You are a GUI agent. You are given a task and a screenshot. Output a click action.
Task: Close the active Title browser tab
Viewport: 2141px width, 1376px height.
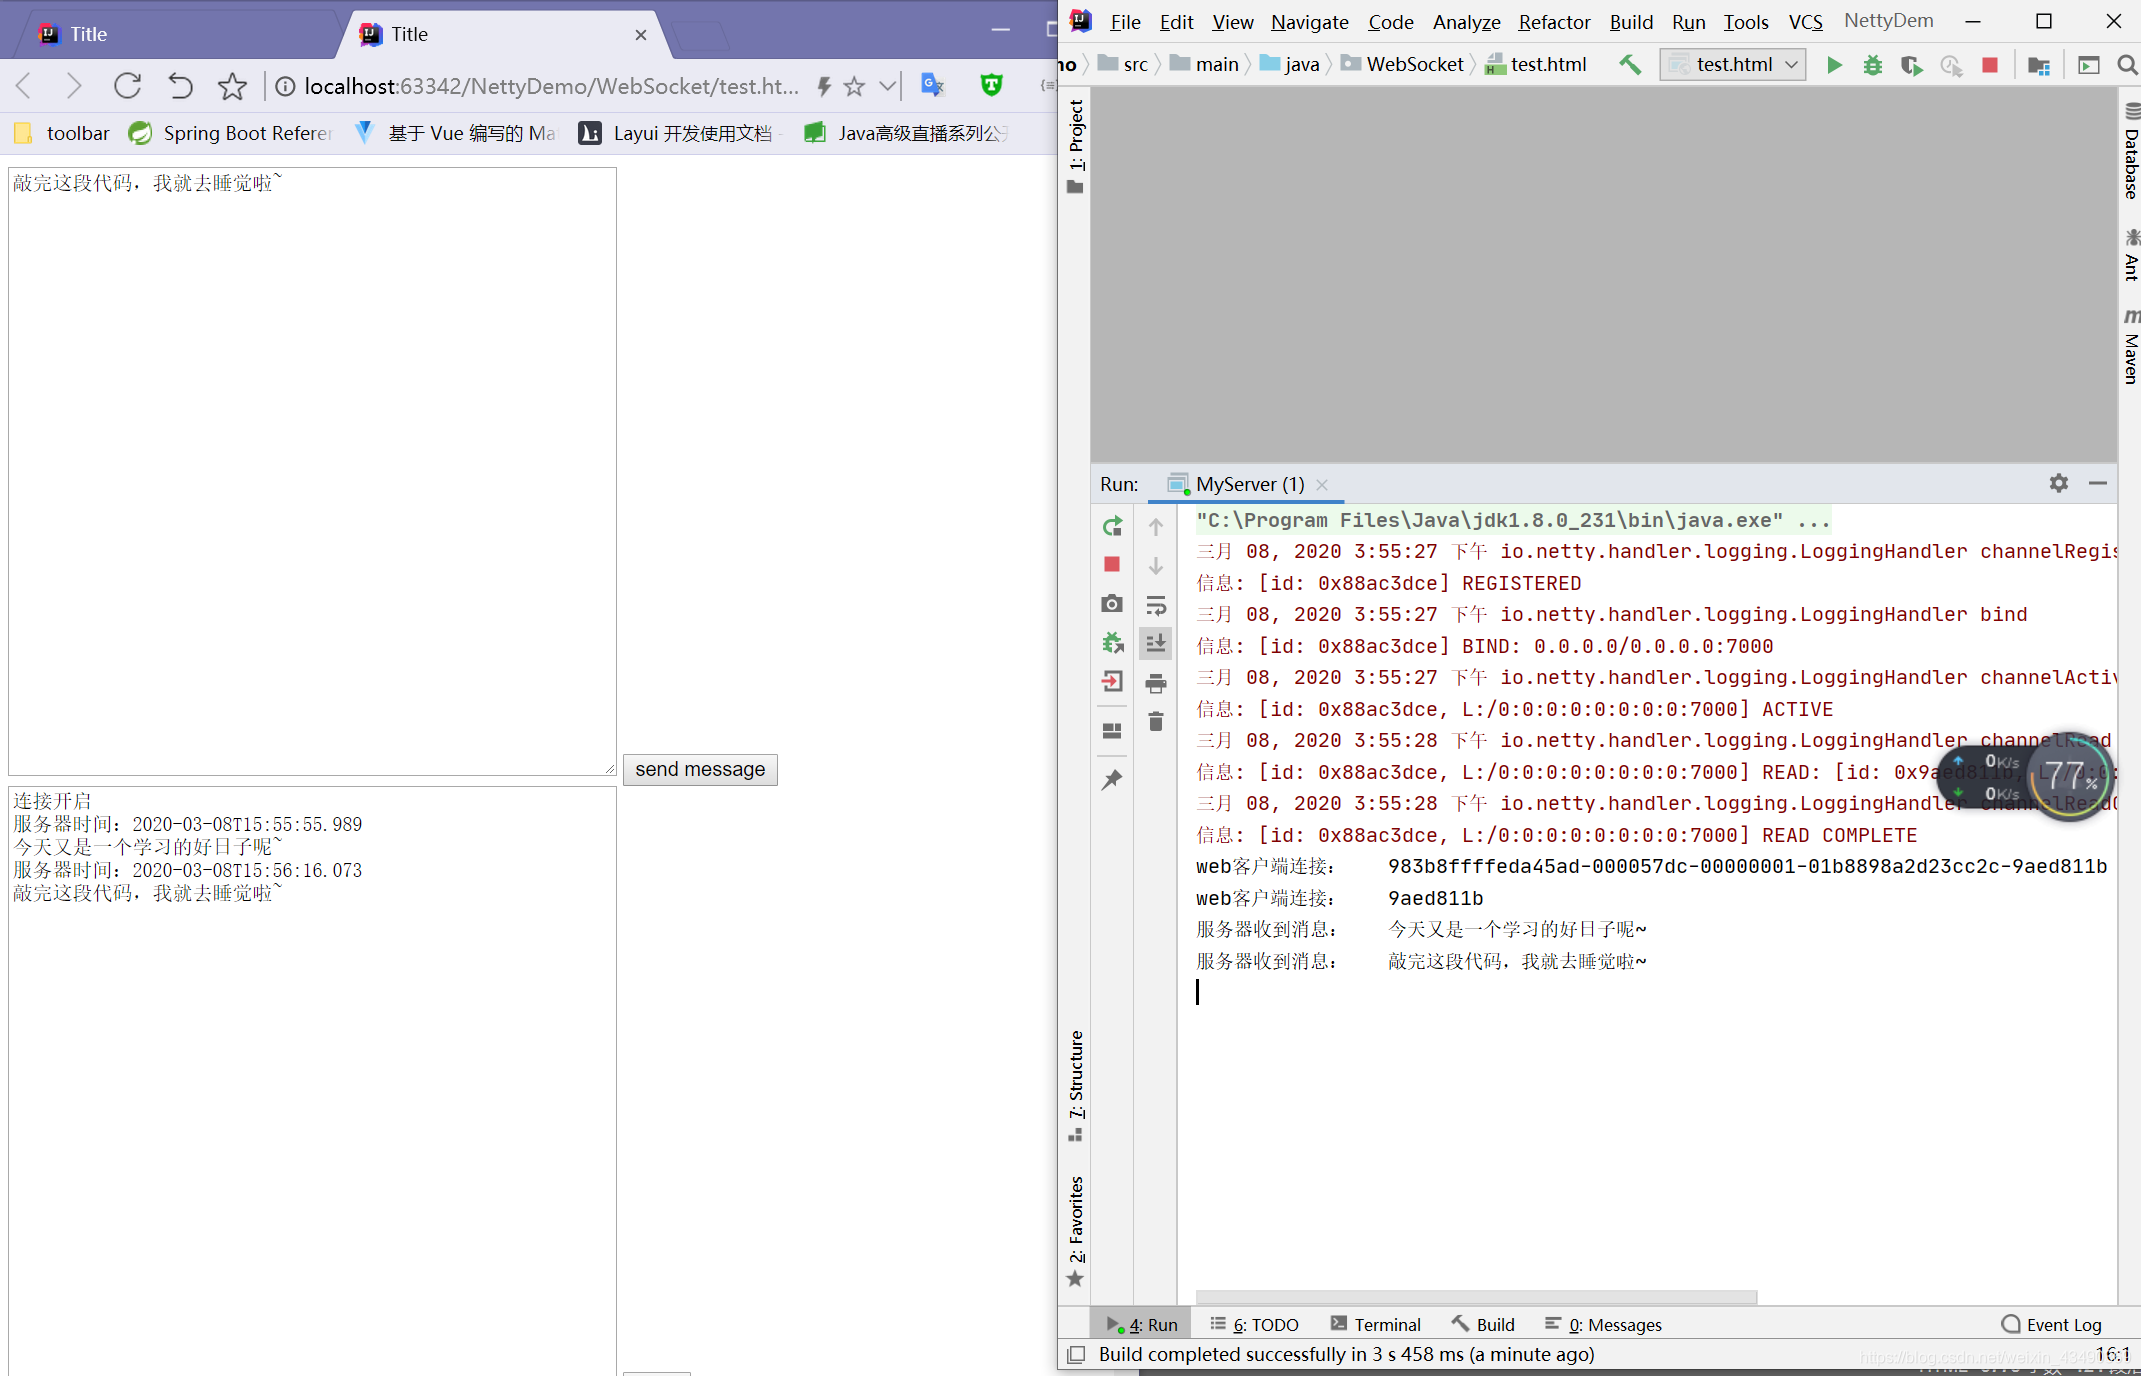pyautogui.click(x=641, y=35)
